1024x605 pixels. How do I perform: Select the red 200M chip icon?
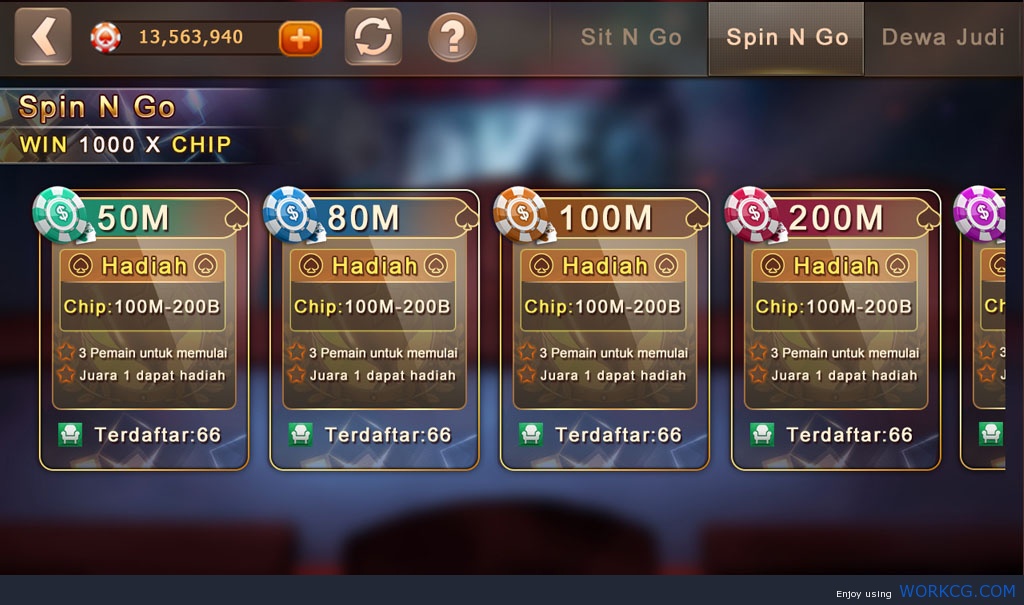752,214
